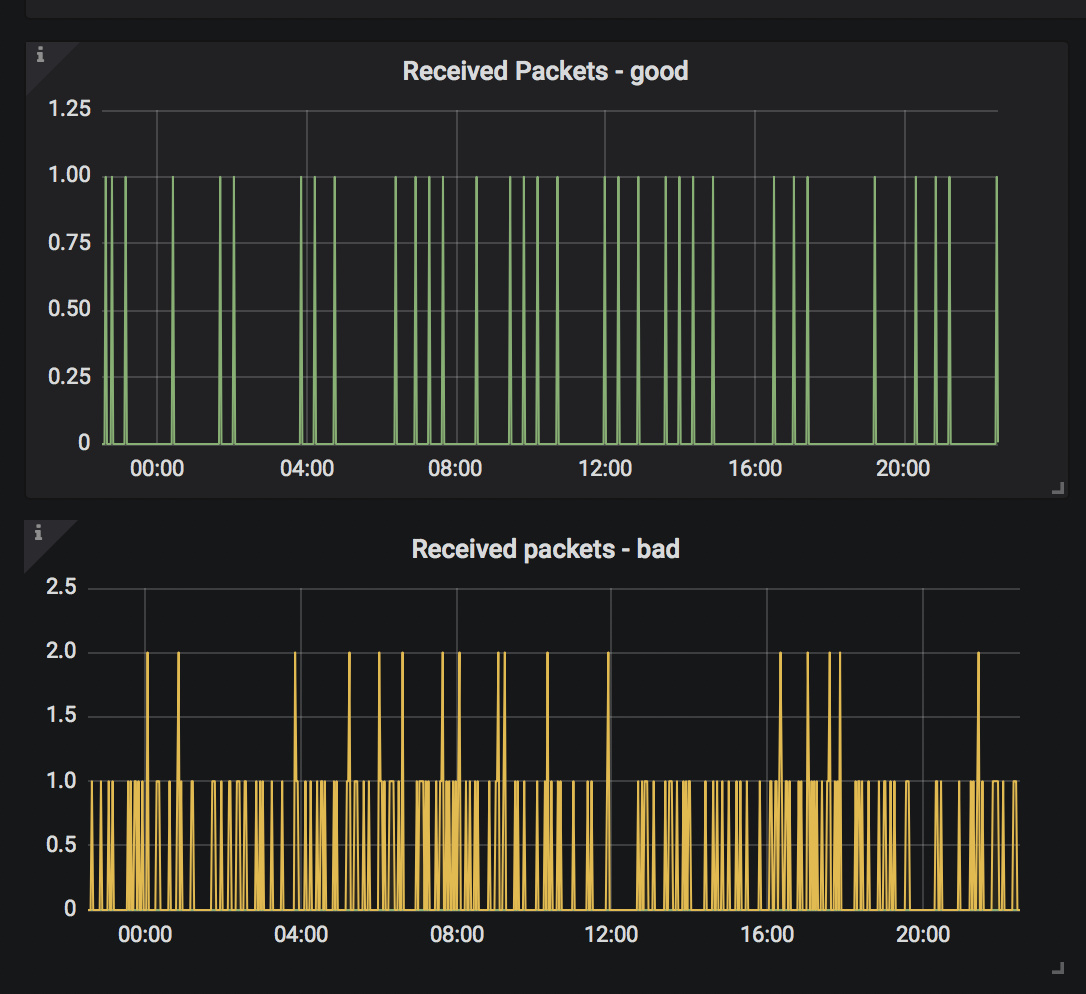
Task: Click the 00:00 x-axis label in good panel
Action: [157, 469]
